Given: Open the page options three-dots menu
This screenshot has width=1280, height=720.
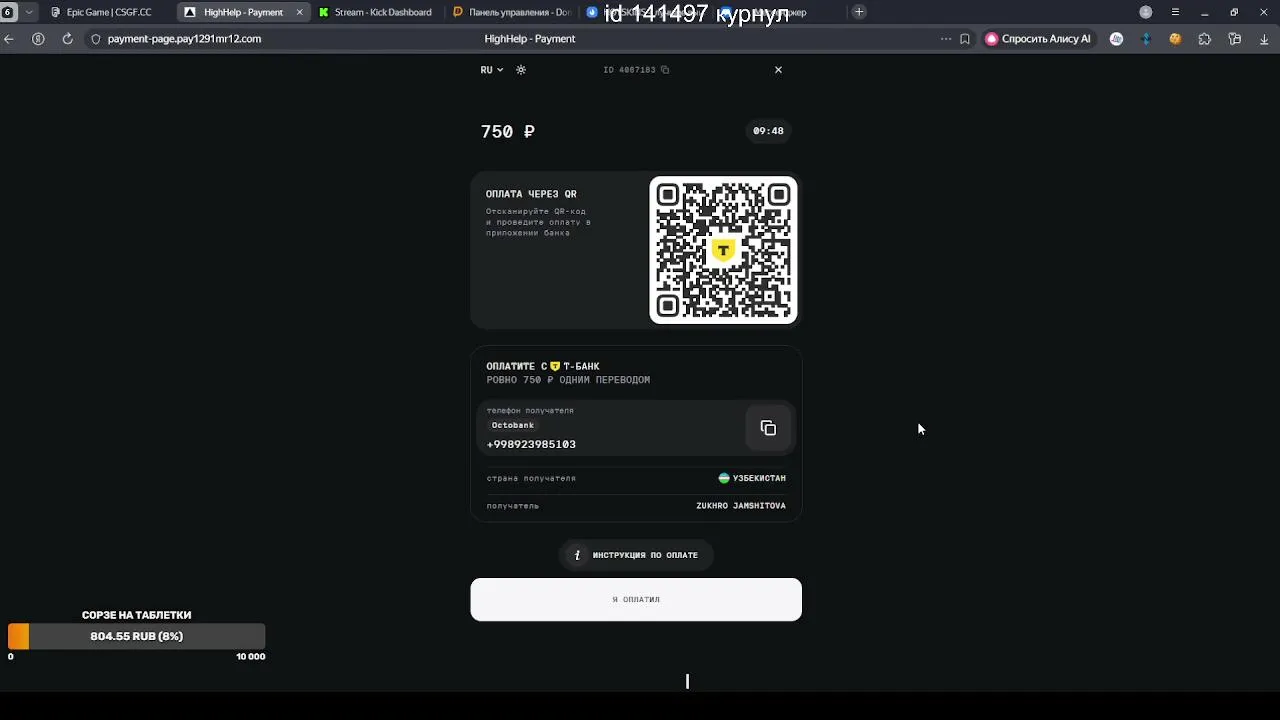Looking at the screenshot, I should 946,39.
